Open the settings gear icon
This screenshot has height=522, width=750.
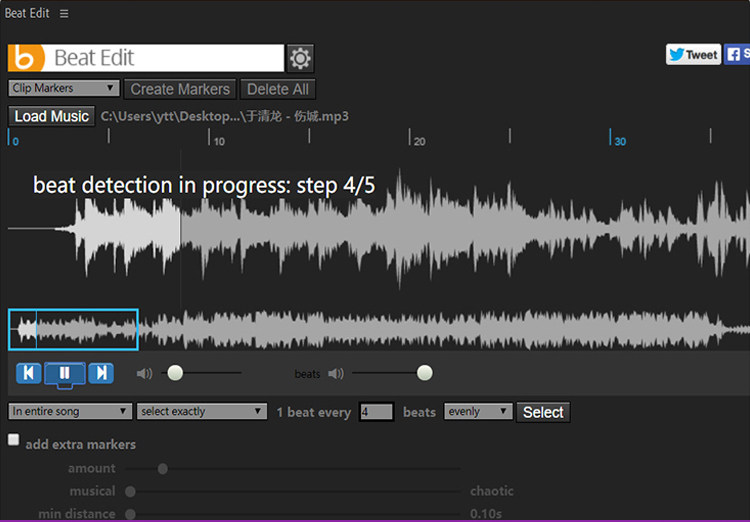click(x=300, y=58)
